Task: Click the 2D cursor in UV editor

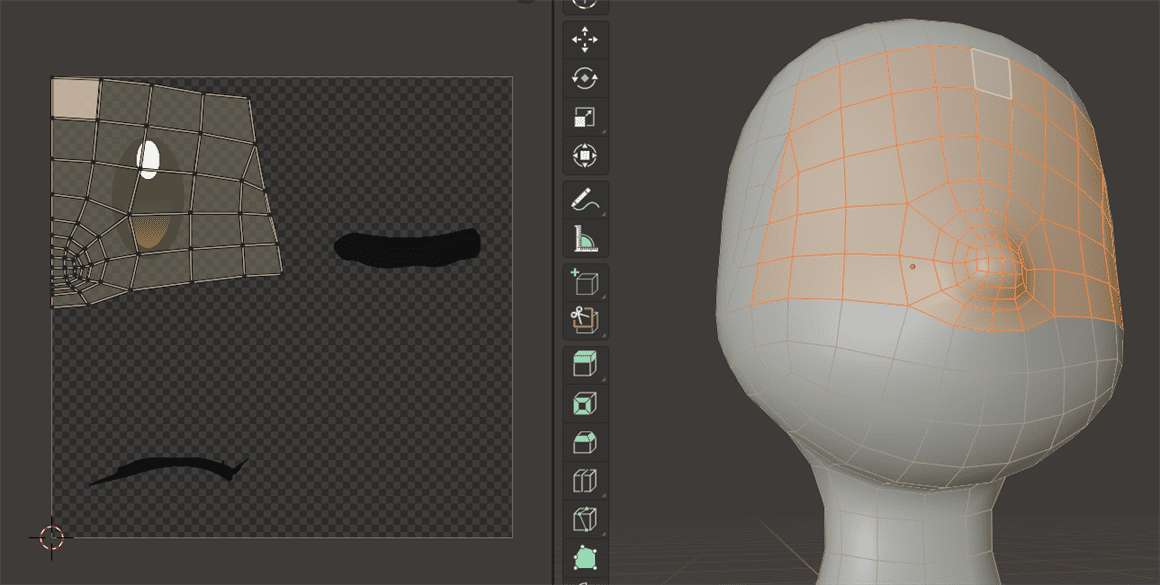Action: pyautogui.click(x=51, y=538)
